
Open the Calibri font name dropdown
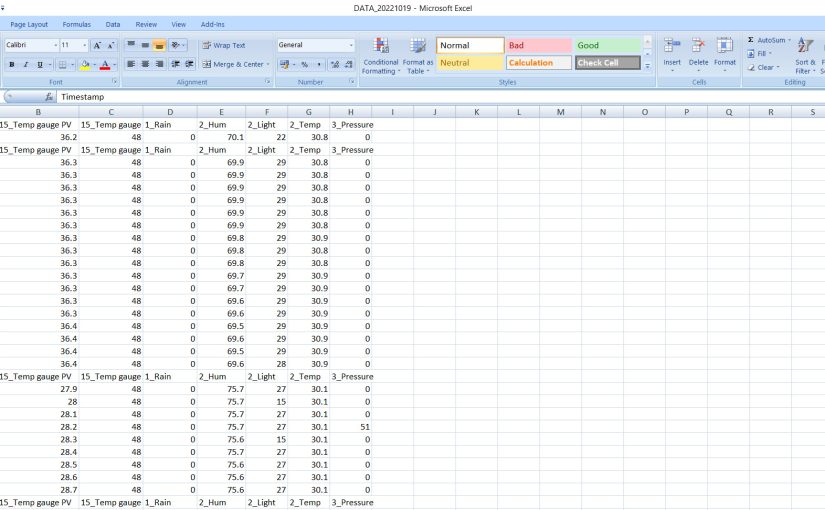(54, 45)
